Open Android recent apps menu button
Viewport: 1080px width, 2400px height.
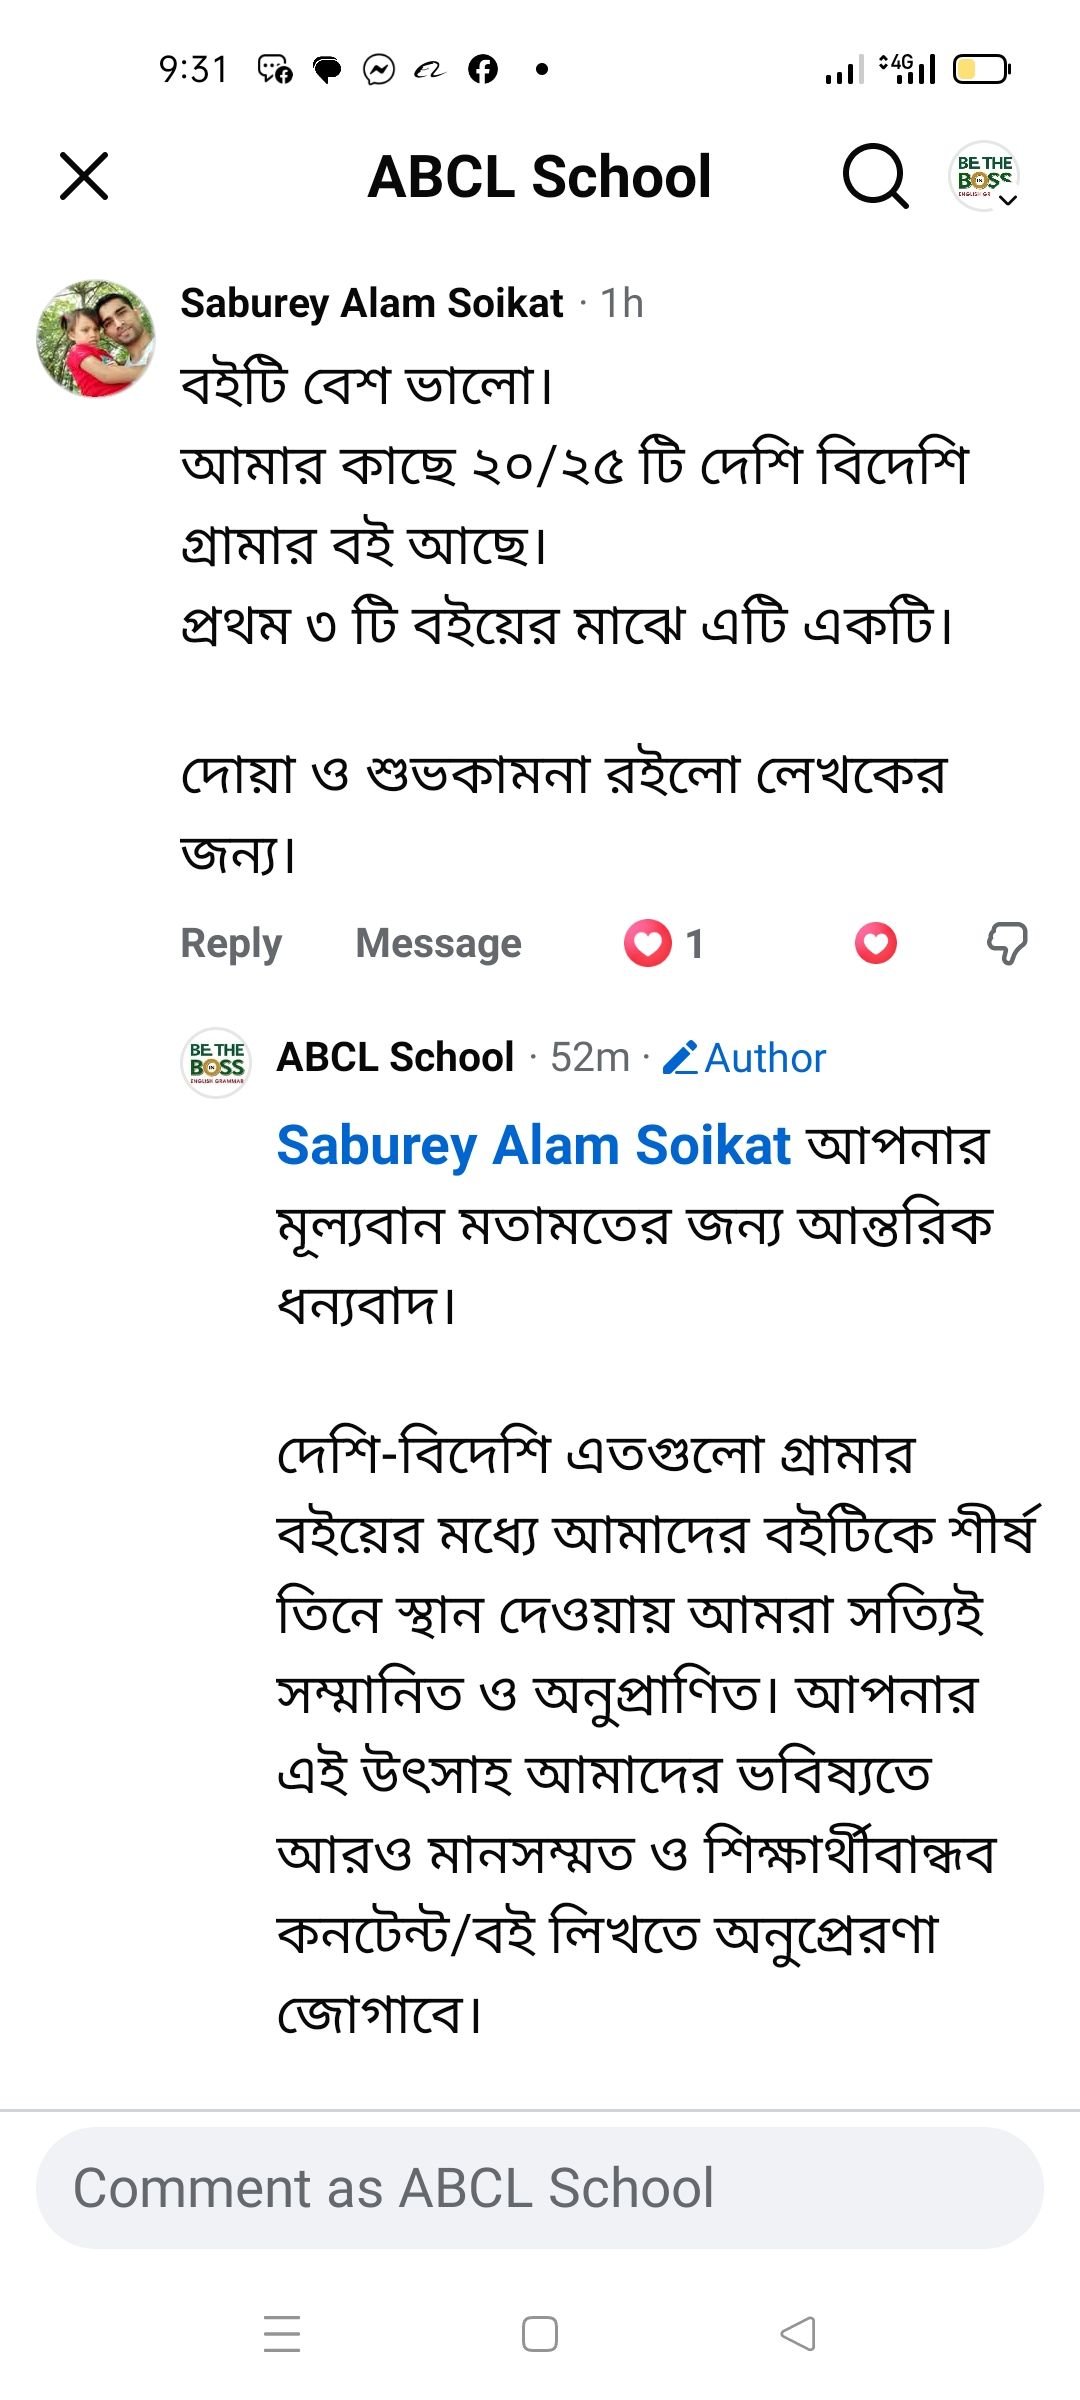pyautogui.click(x=282, y=2333)
